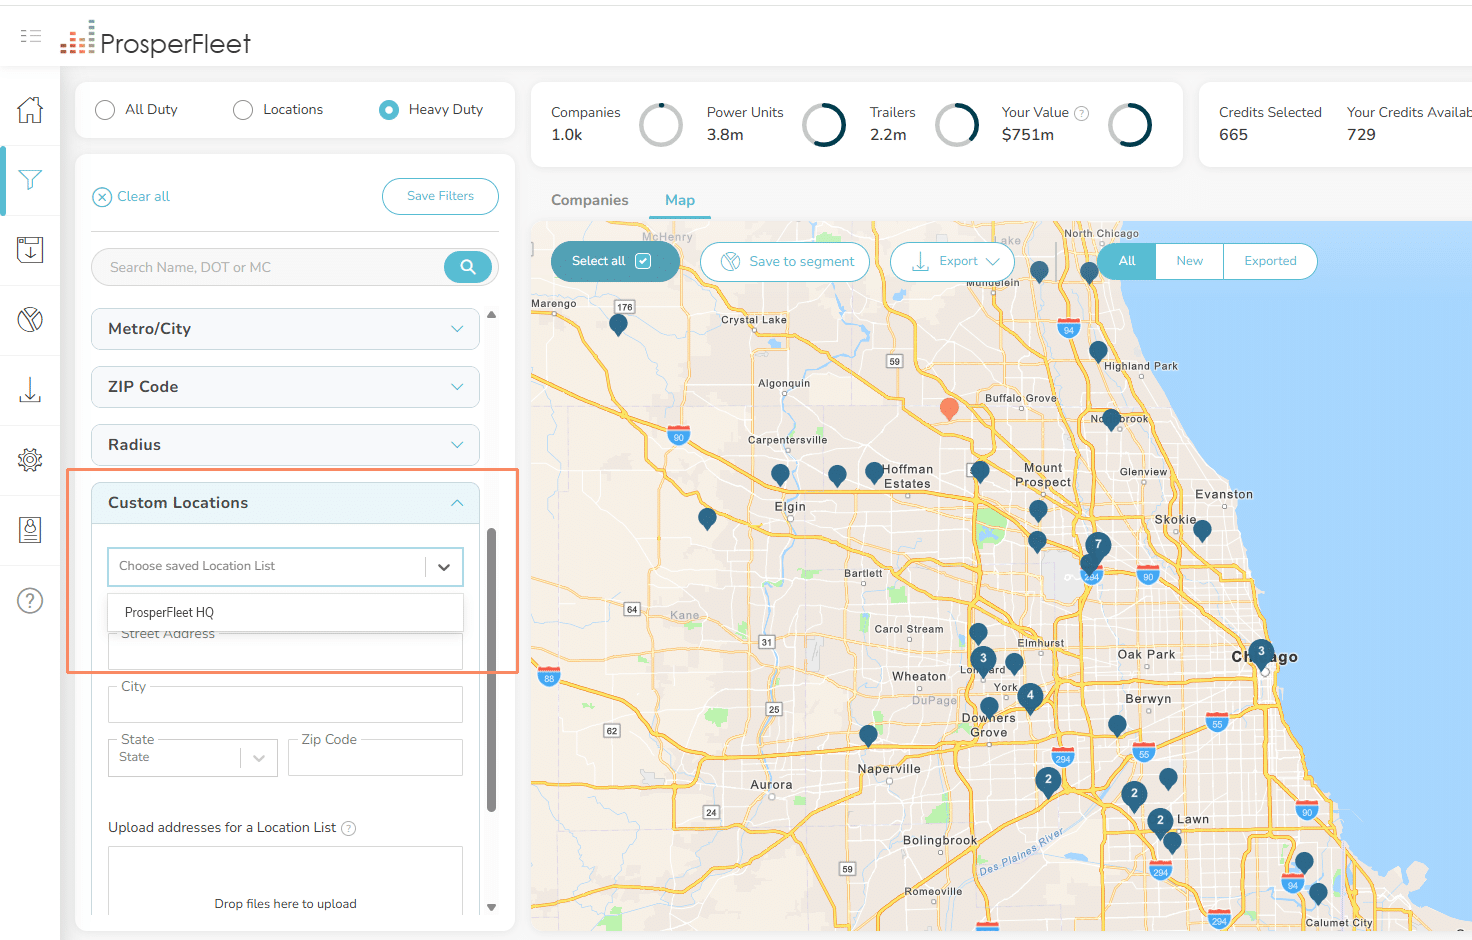The height and width of the screenshot is (940, 1472).
Task: Click the cluster marker 3 near Lombard
Action: [x=983, y=660]
